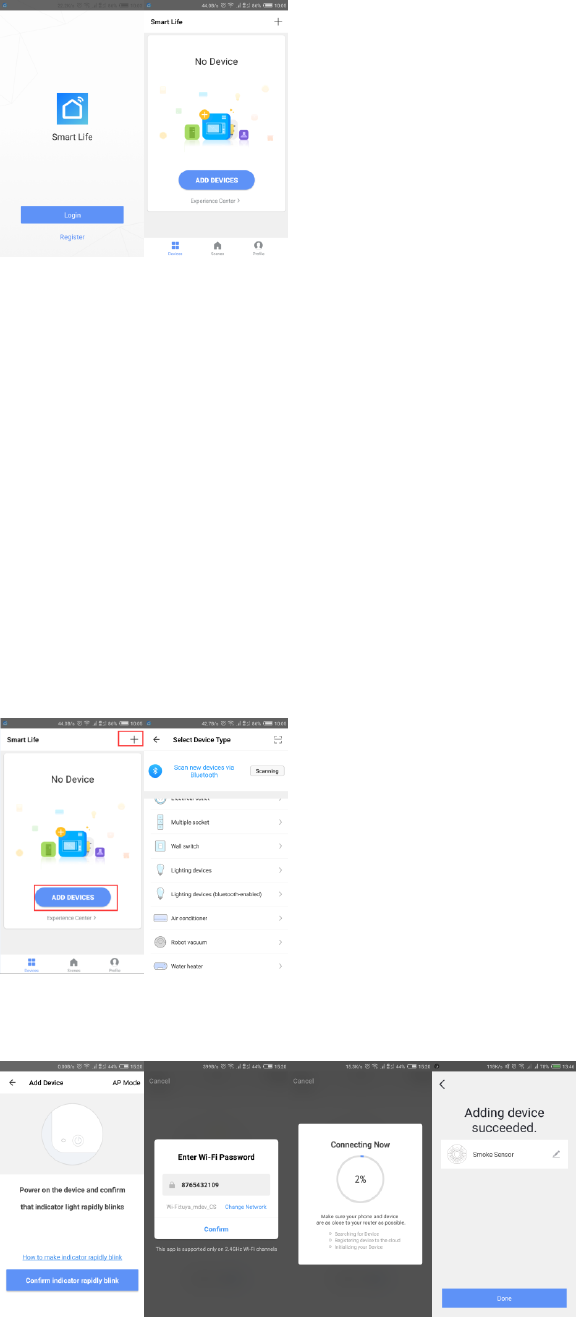Expand the Wall switch row chevron
The width and height of the screenshot is (576, 1317).
point(280,846)
